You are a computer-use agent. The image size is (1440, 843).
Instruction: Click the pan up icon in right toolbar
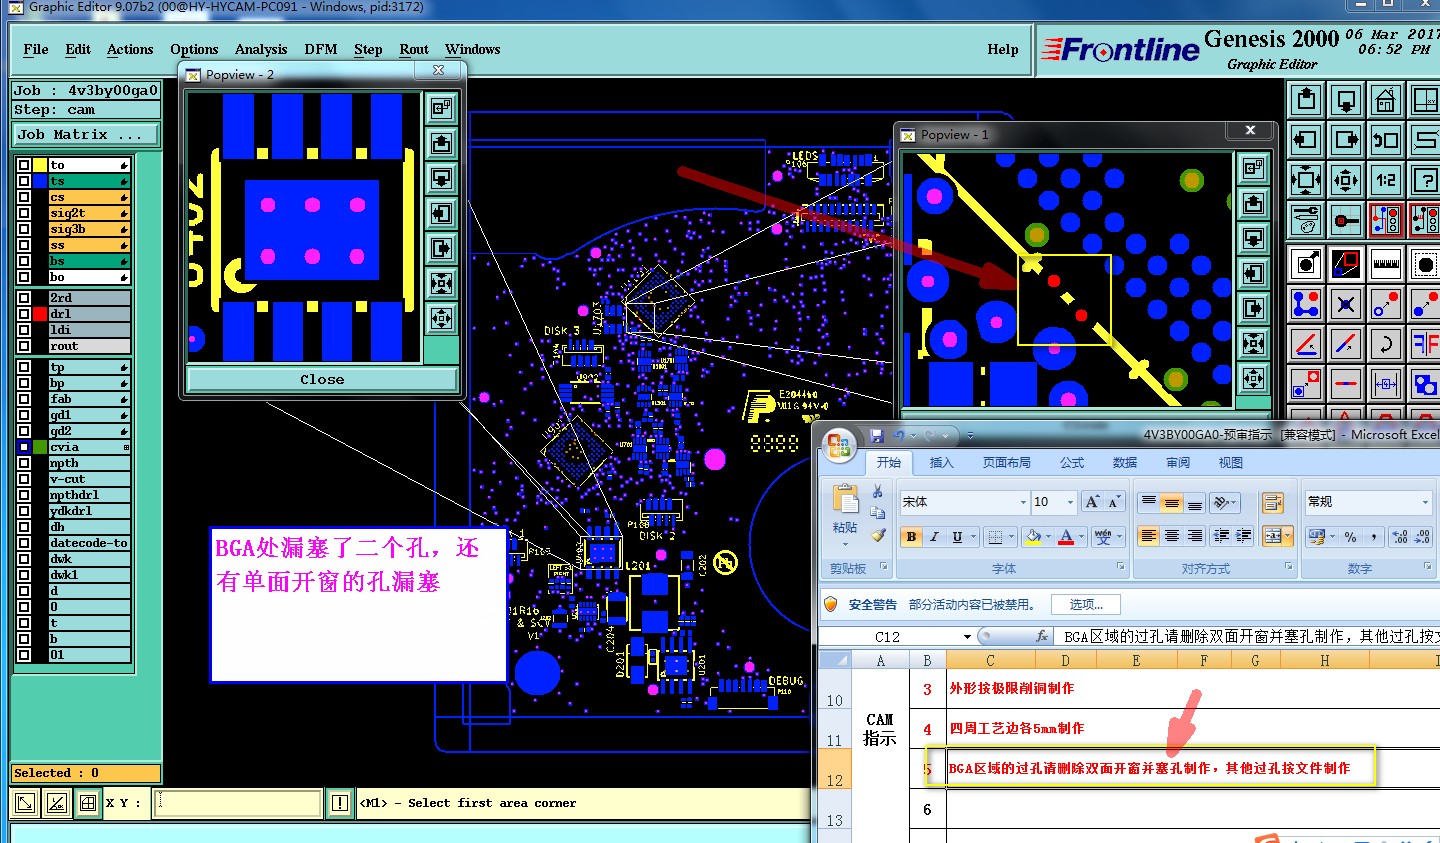[x=1306, y=100]
